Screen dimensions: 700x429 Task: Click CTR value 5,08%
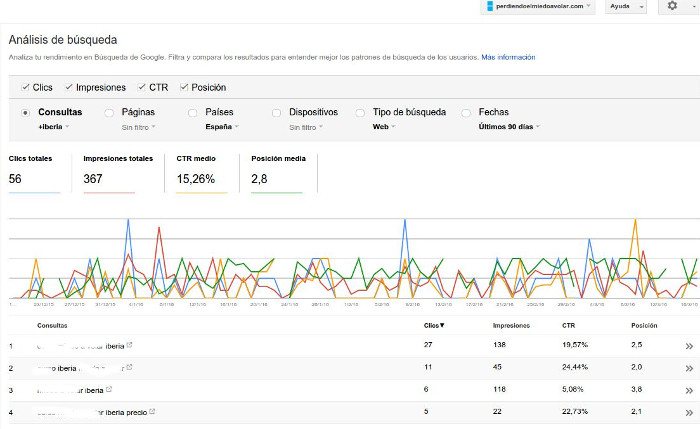click(573, 389)
